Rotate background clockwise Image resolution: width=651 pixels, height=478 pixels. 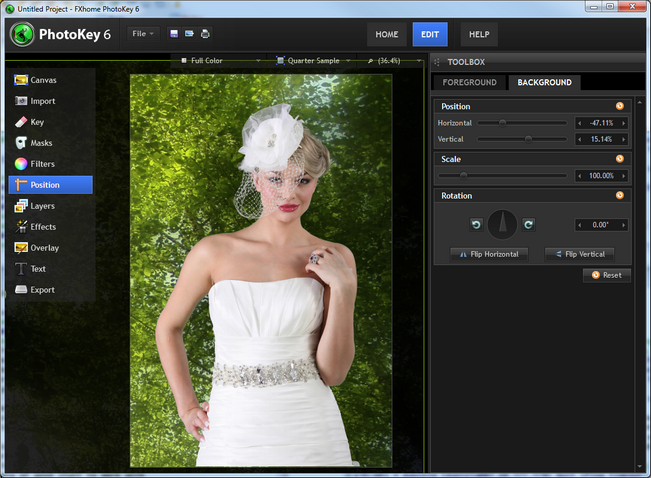pyautogui.click(x=529, y=225)
